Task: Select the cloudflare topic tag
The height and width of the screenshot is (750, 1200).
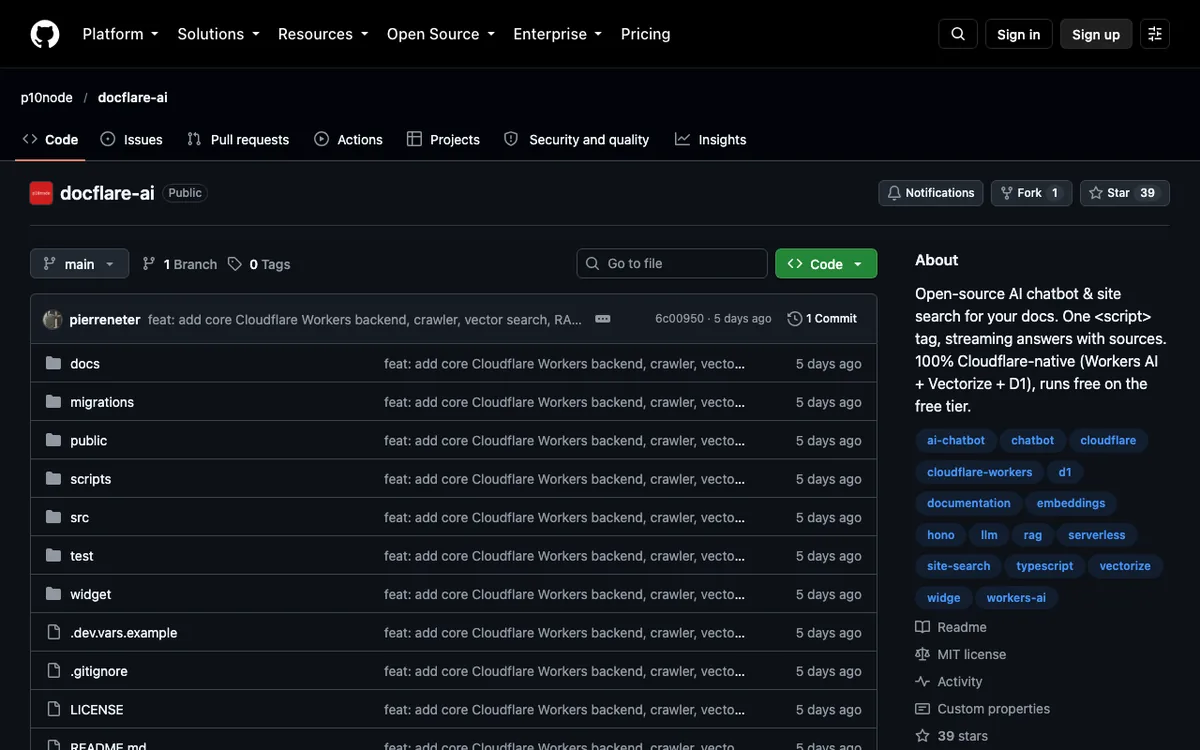Action: 1108,440
